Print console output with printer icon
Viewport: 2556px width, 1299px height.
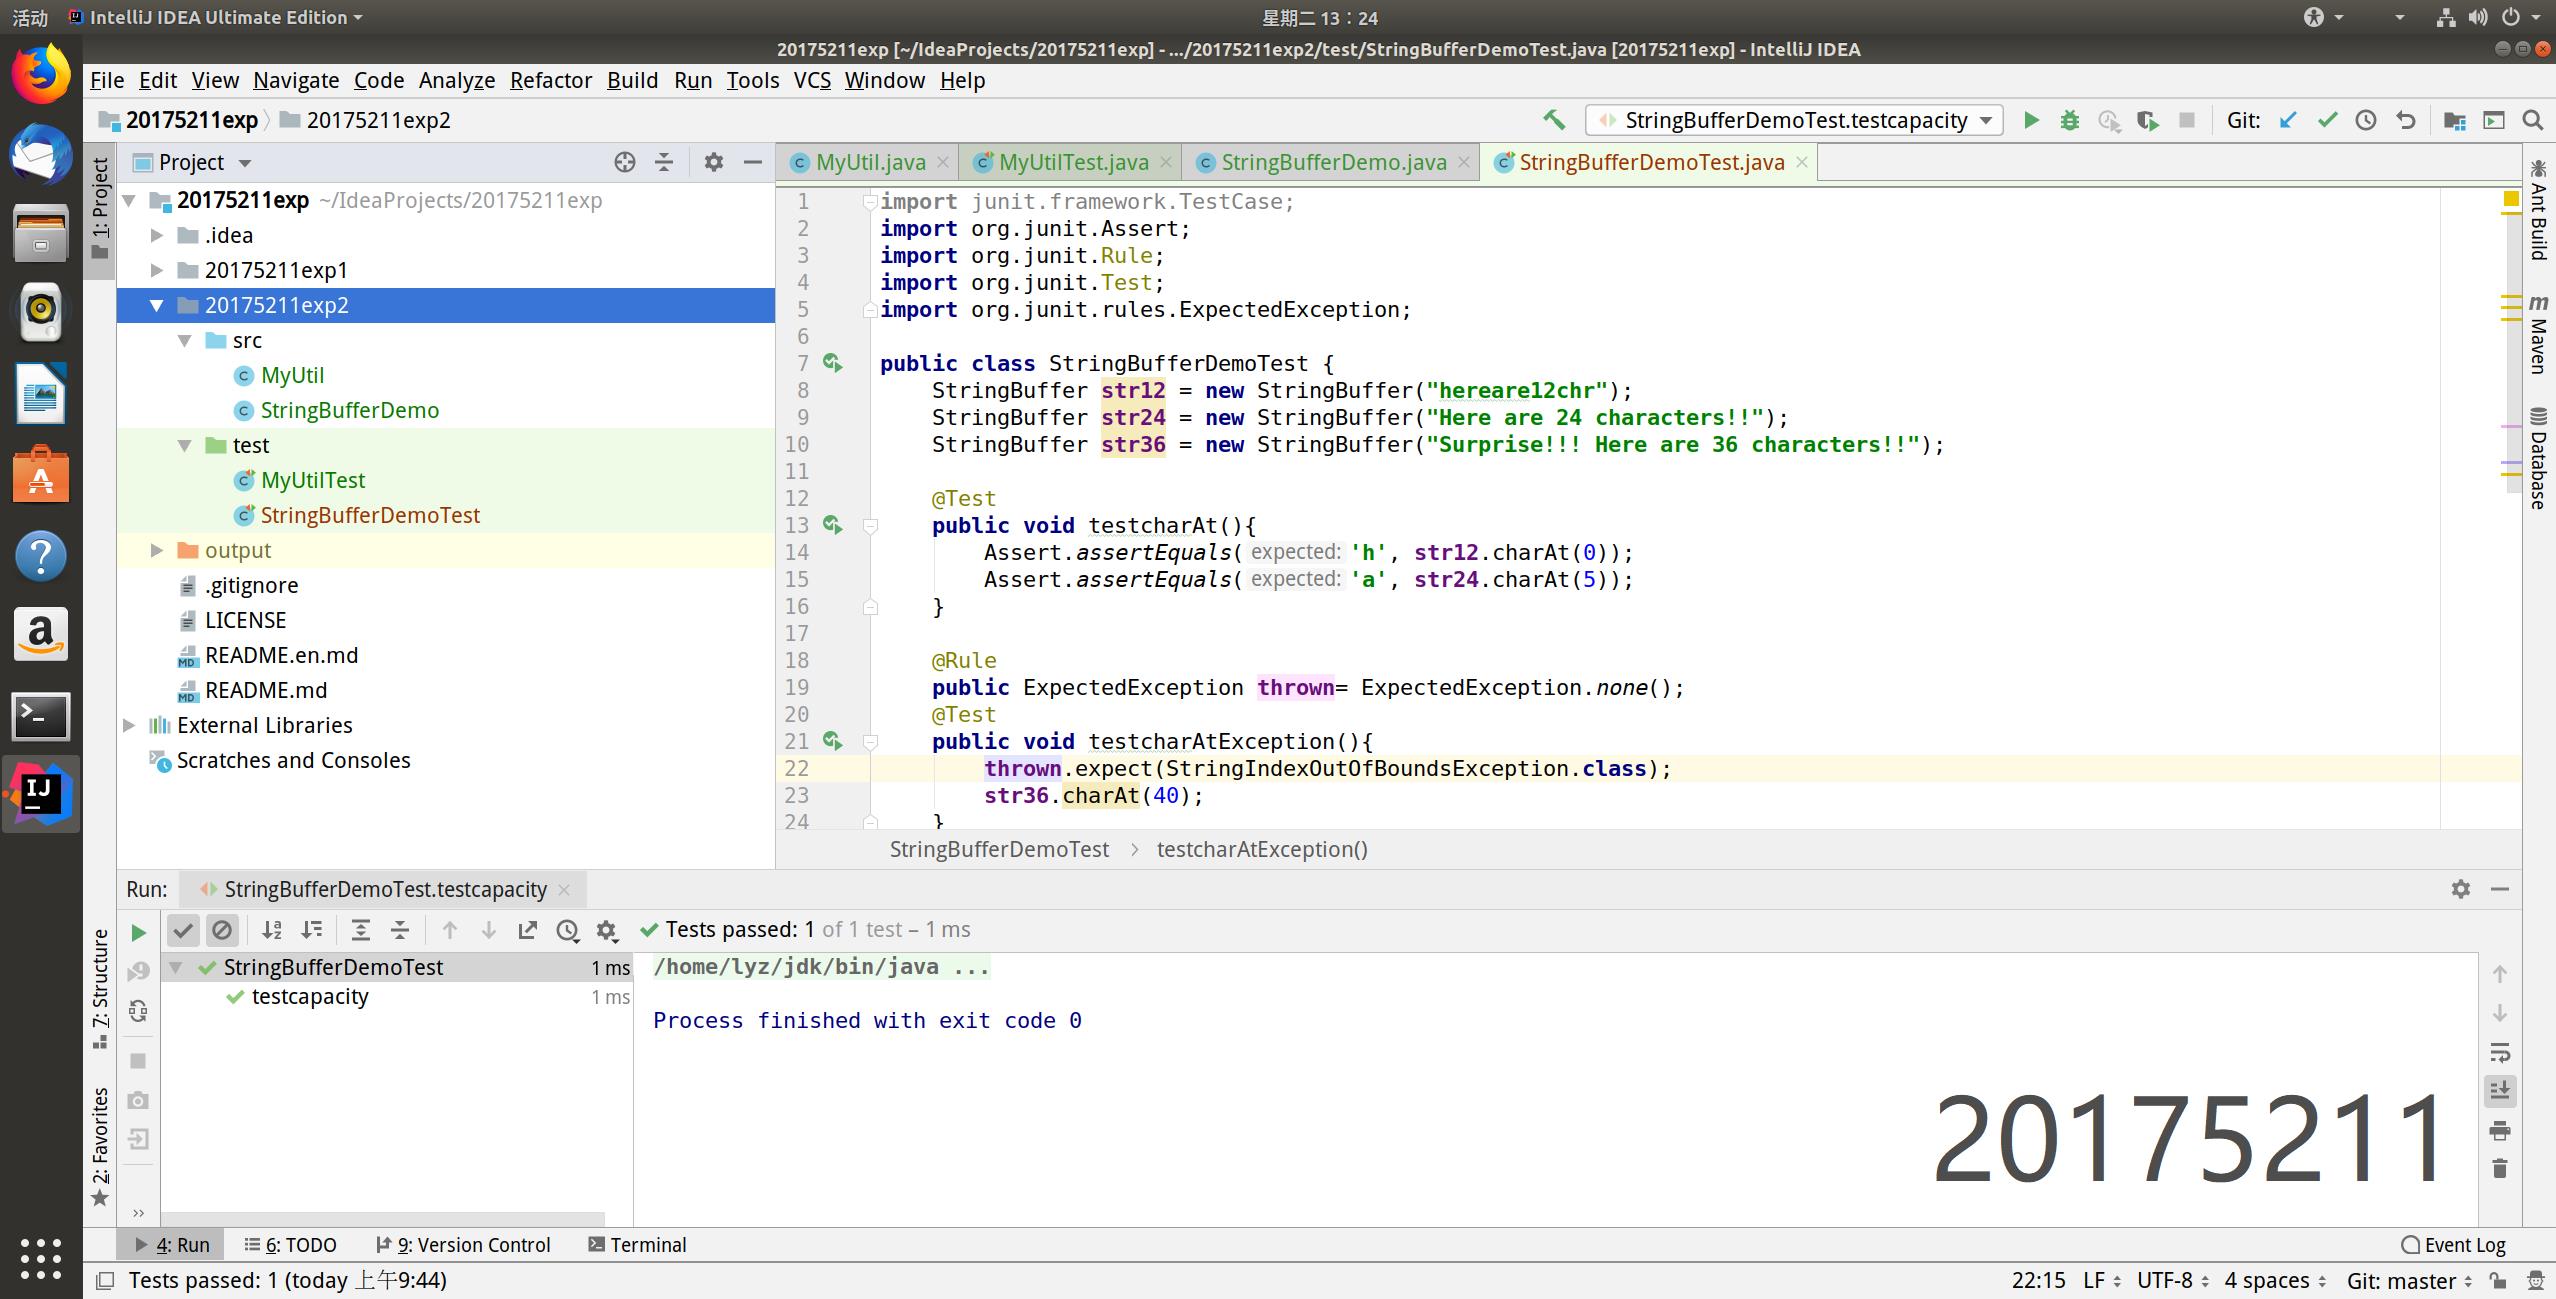pyautogui.click(x=2500, y=1130)
